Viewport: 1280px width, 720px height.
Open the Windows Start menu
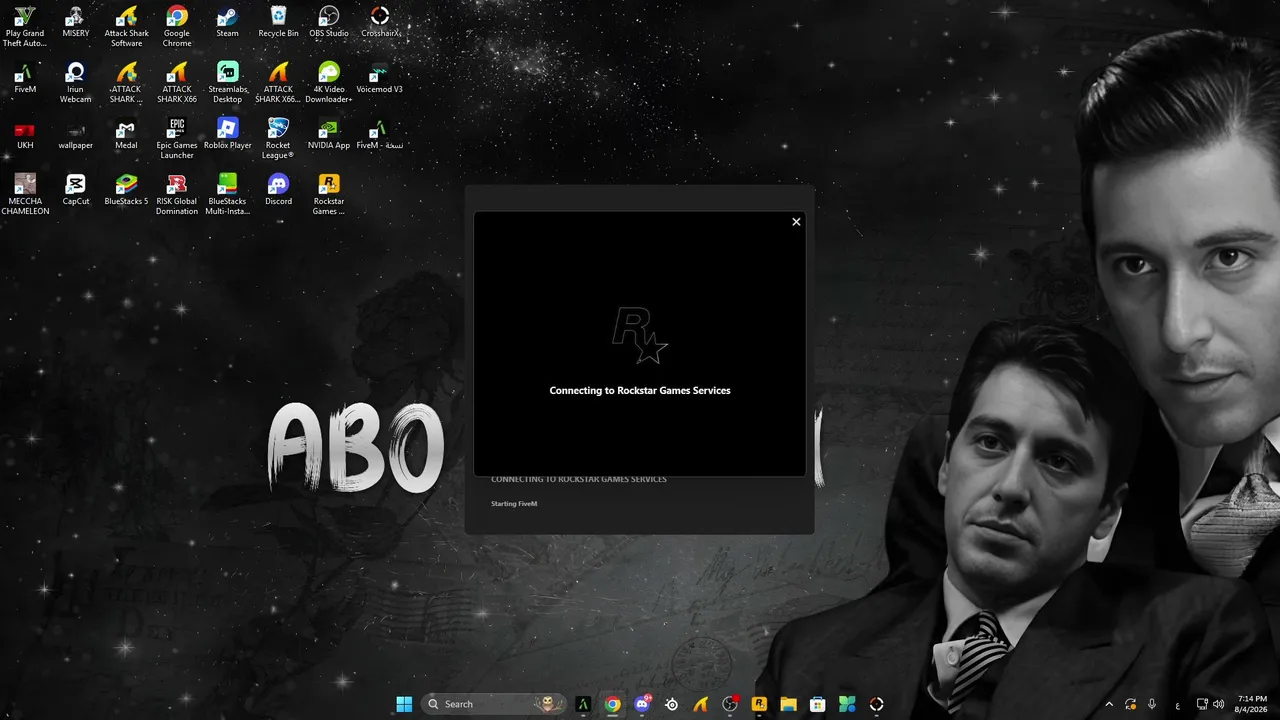click(x=404, y=704)
